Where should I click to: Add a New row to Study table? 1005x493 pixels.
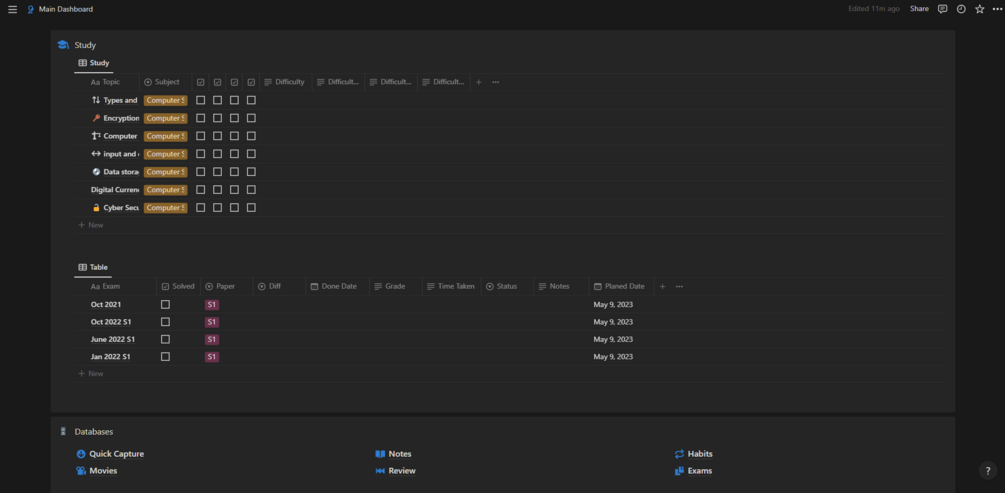(90, 225)
